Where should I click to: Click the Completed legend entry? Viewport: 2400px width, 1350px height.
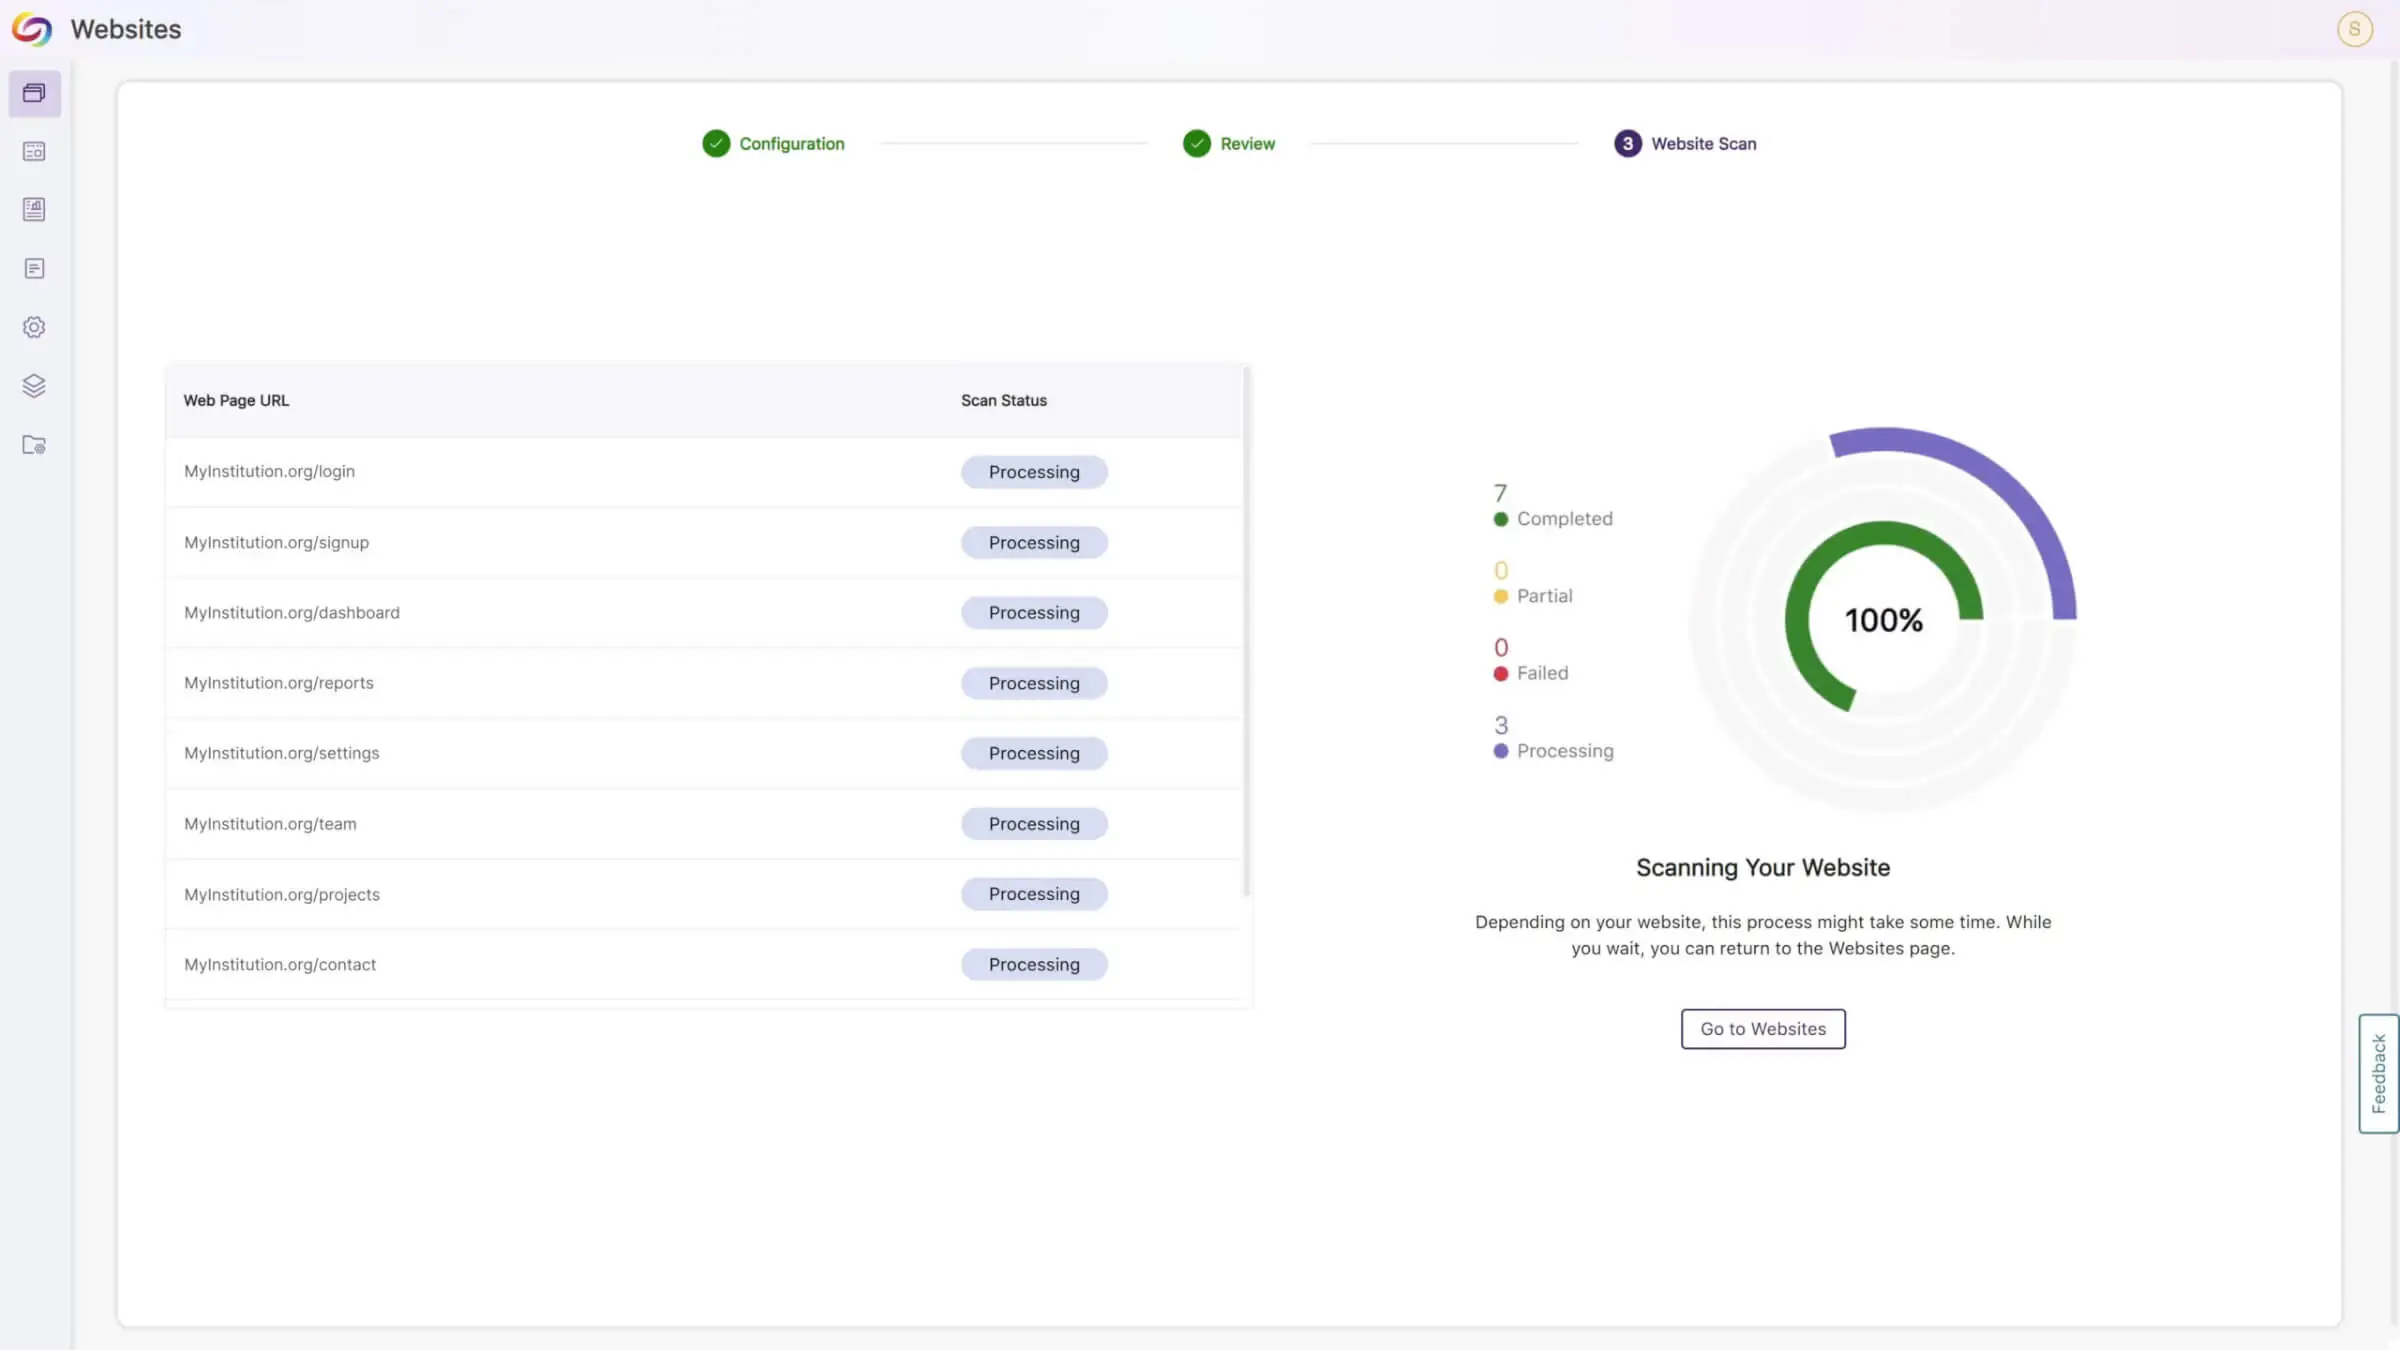pos(1553,507)
